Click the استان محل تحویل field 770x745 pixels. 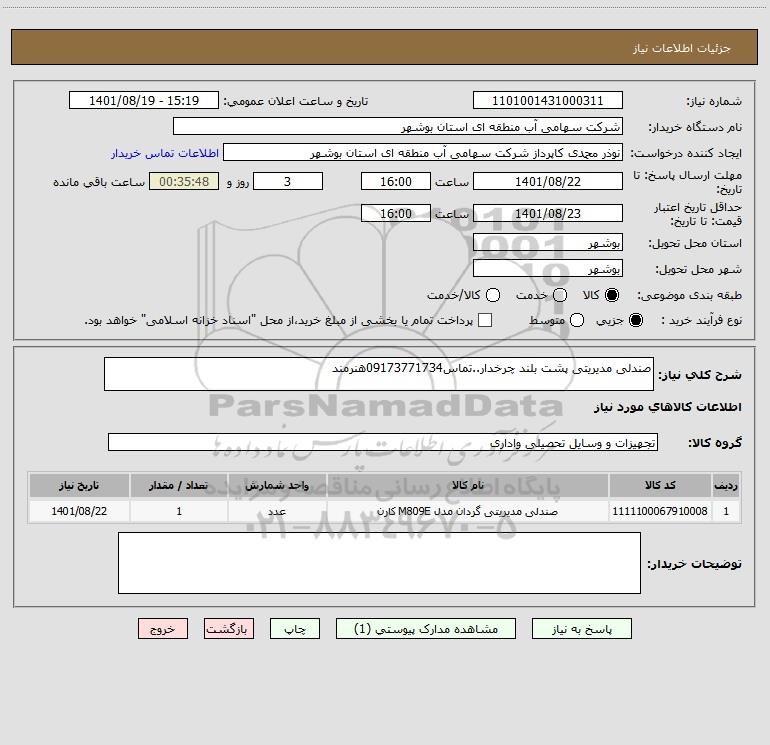[548, 243]
